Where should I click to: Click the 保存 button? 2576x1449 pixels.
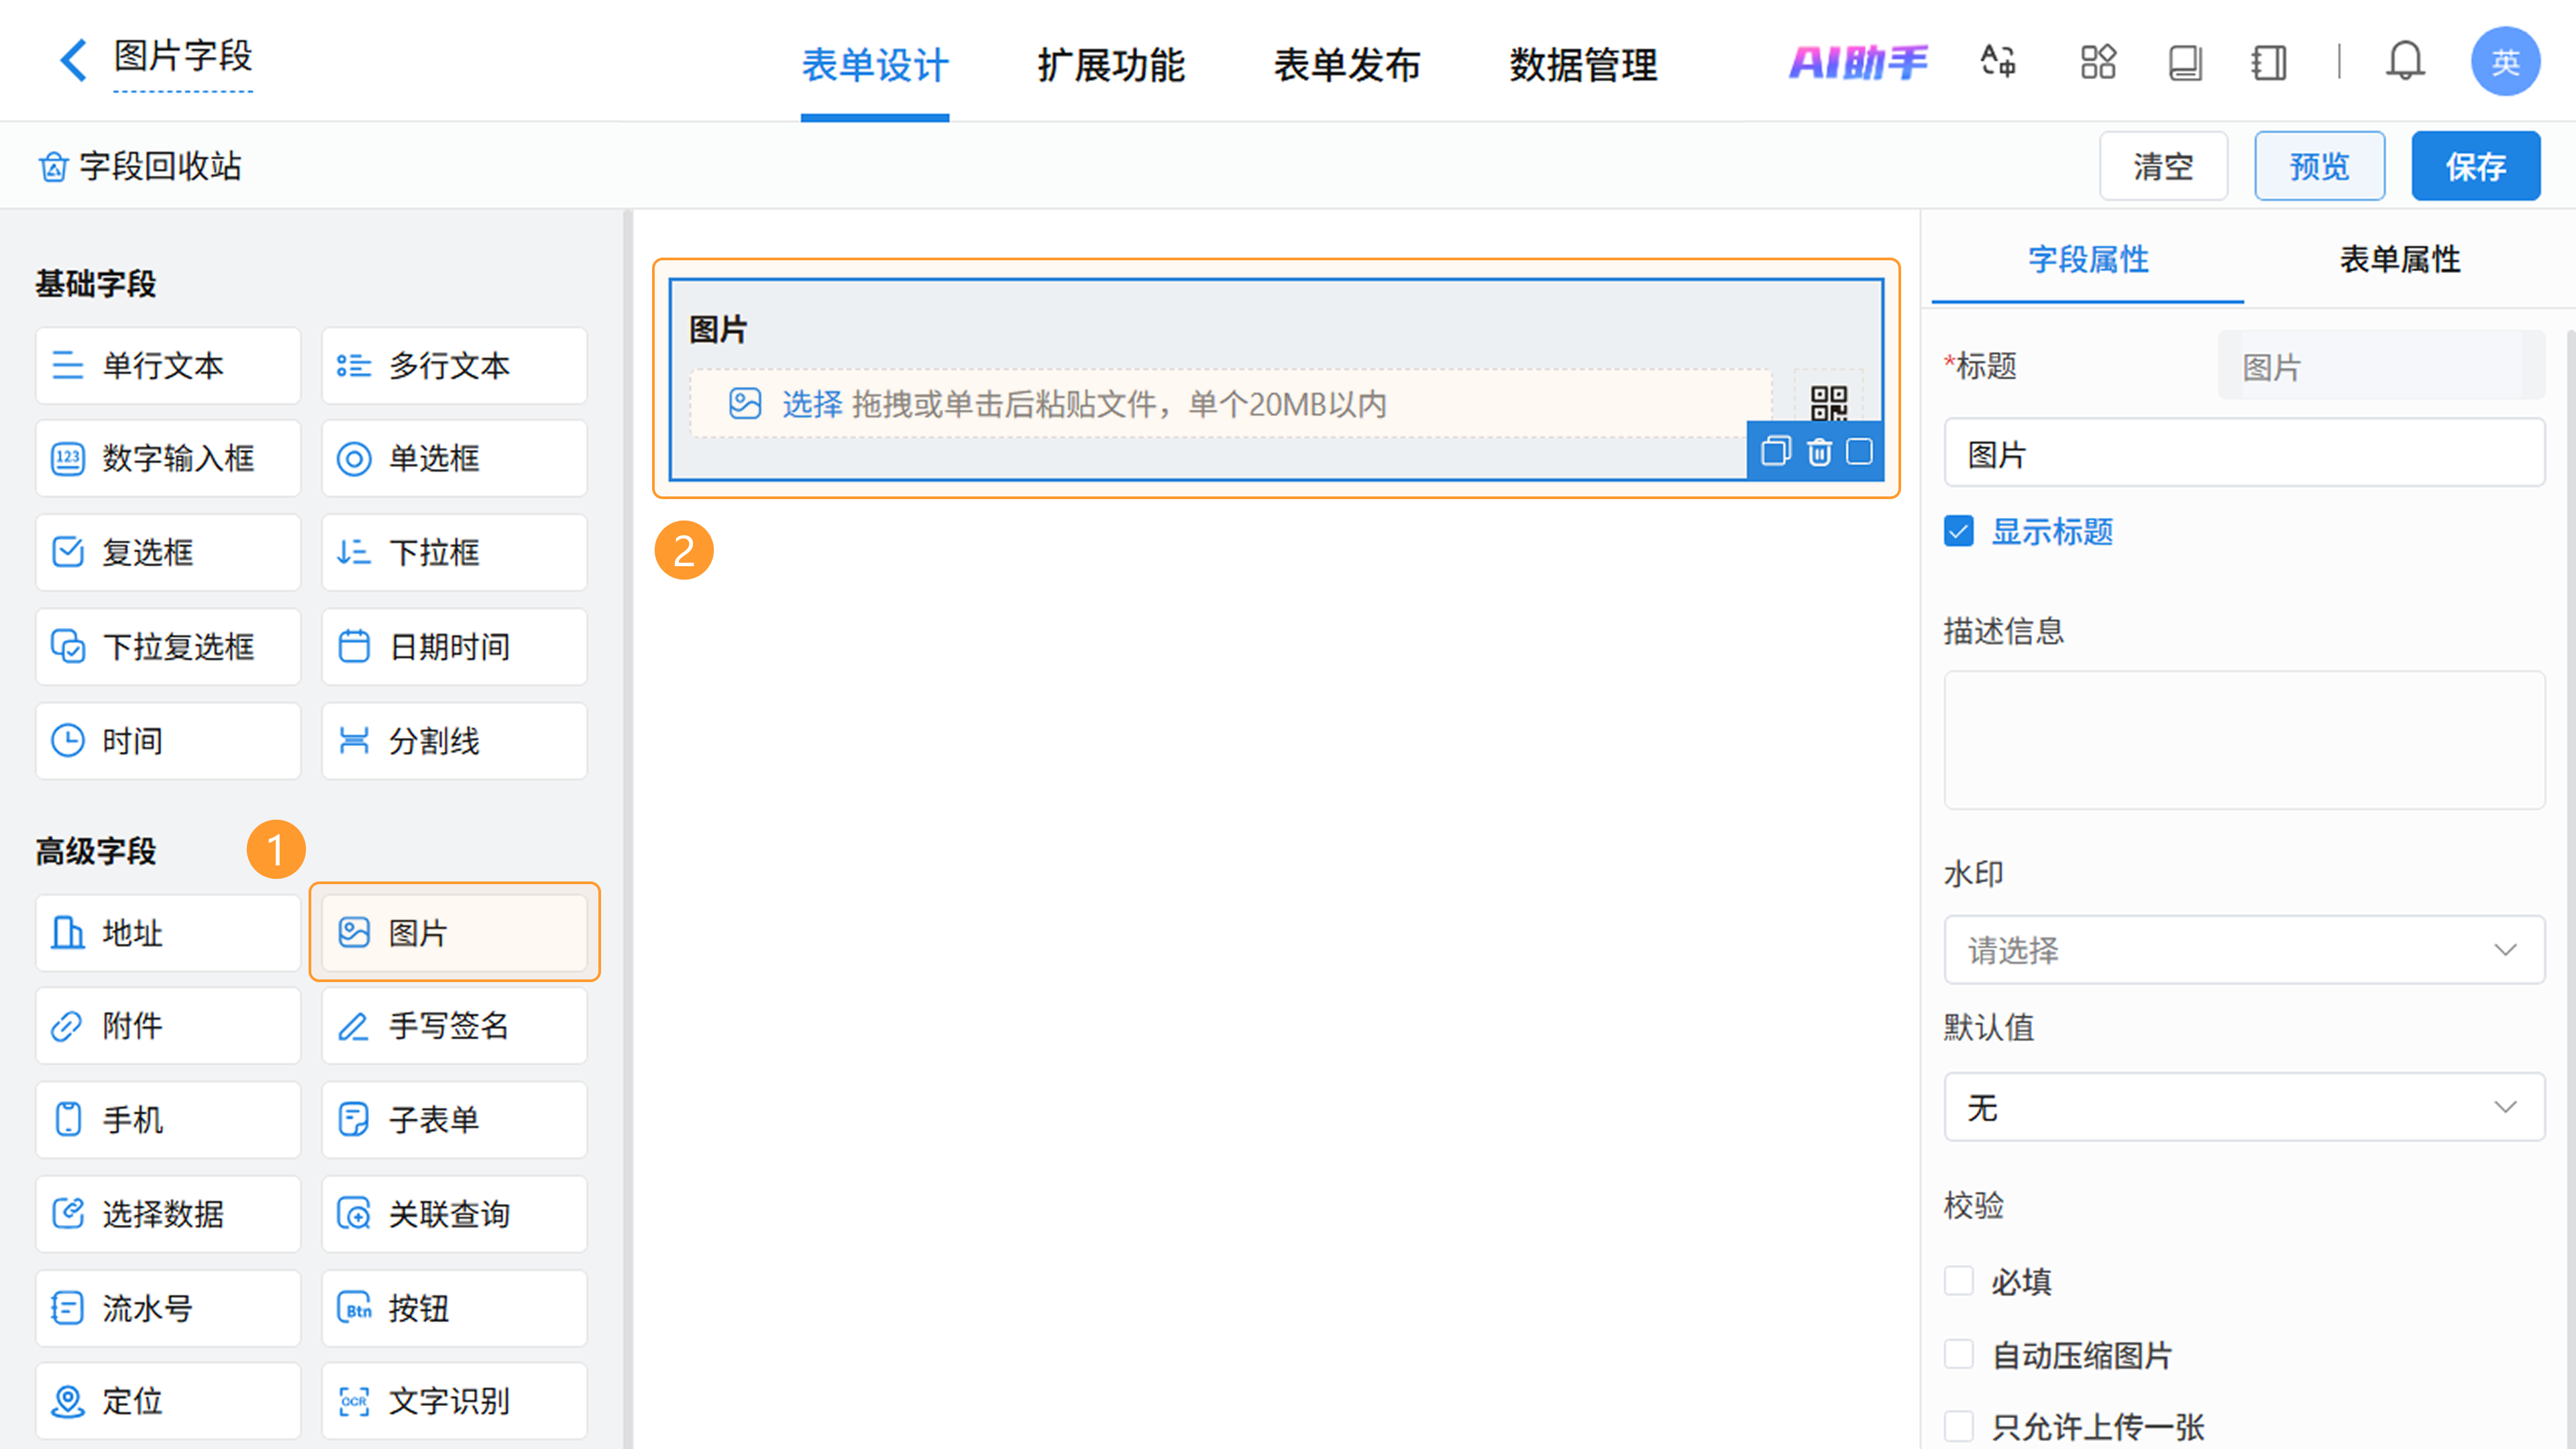click(x=2475, y=166)
